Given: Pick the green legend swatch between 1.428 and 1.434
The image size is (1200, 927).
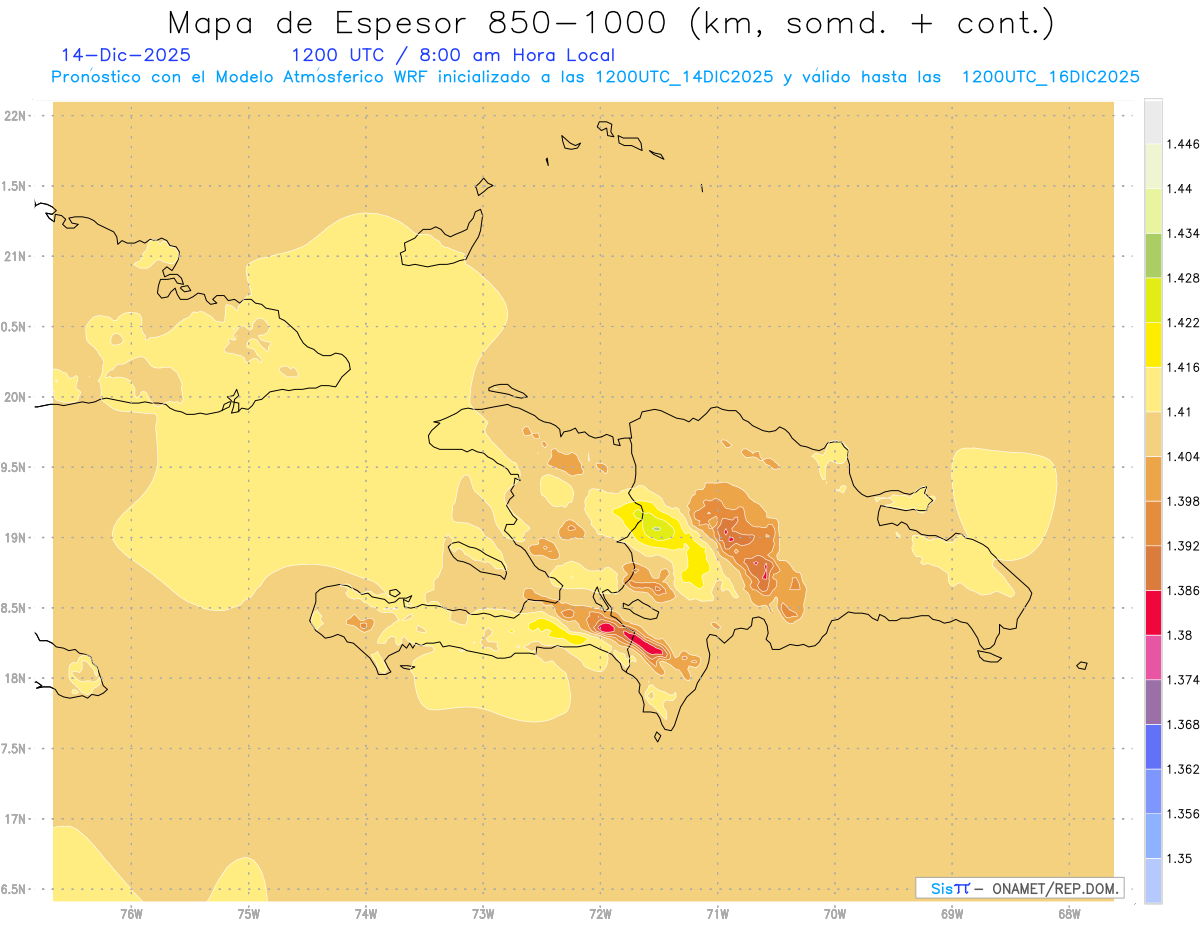Looking at the screenshot, I should (1153, 255).
